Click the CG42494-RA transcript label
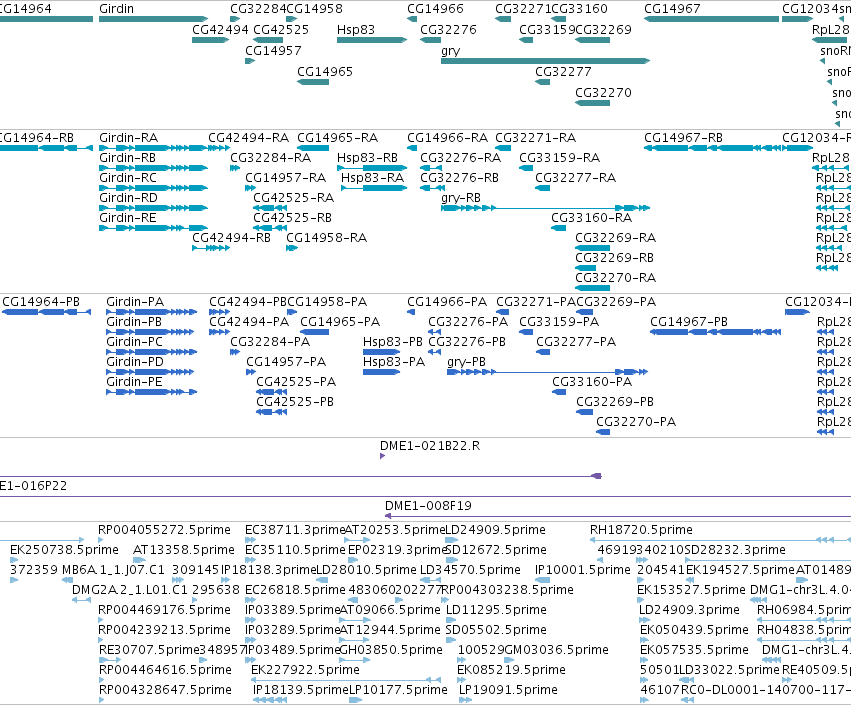Image resolution: width=851 pixels, height=705 pixels. coord(249,138)
